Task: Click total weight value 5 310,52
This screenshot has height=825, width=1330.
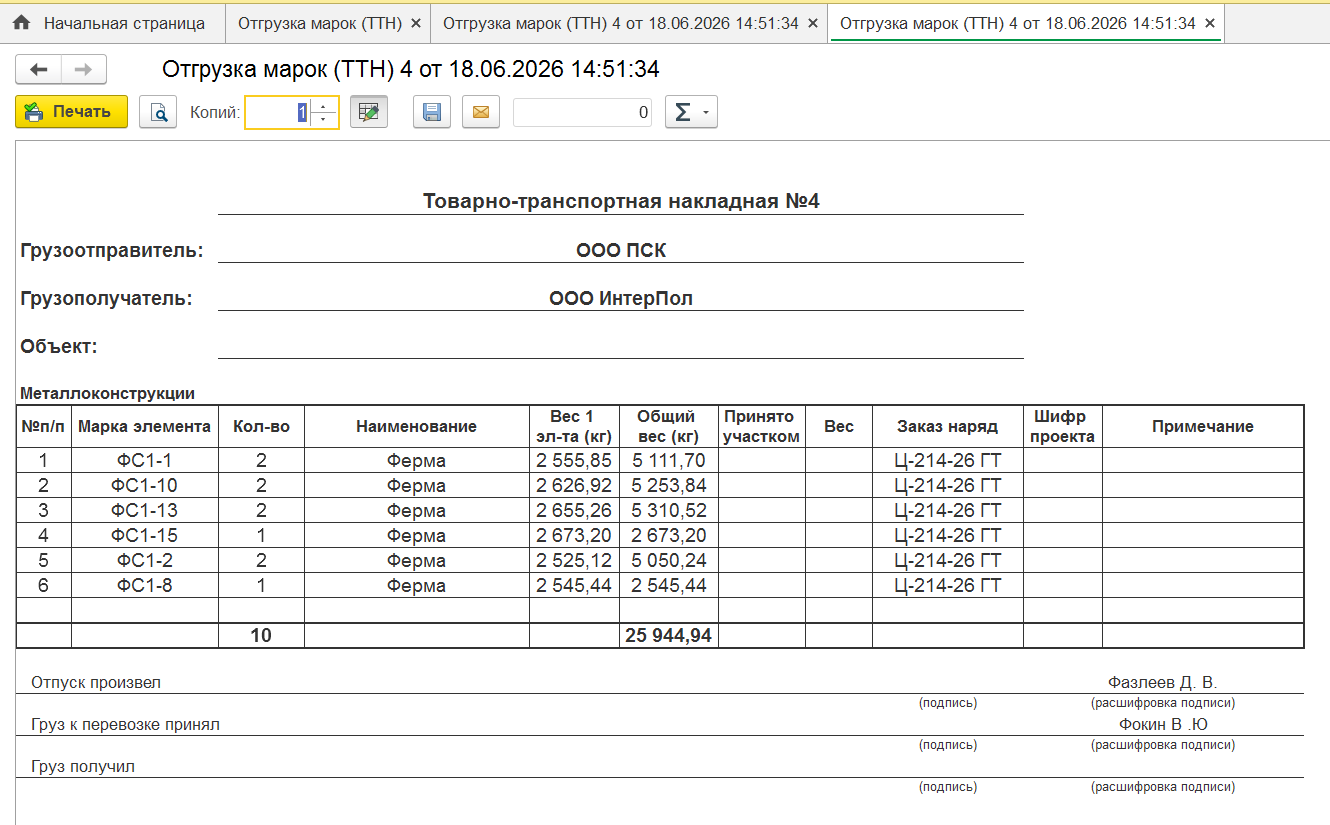Action: (668, 511)
